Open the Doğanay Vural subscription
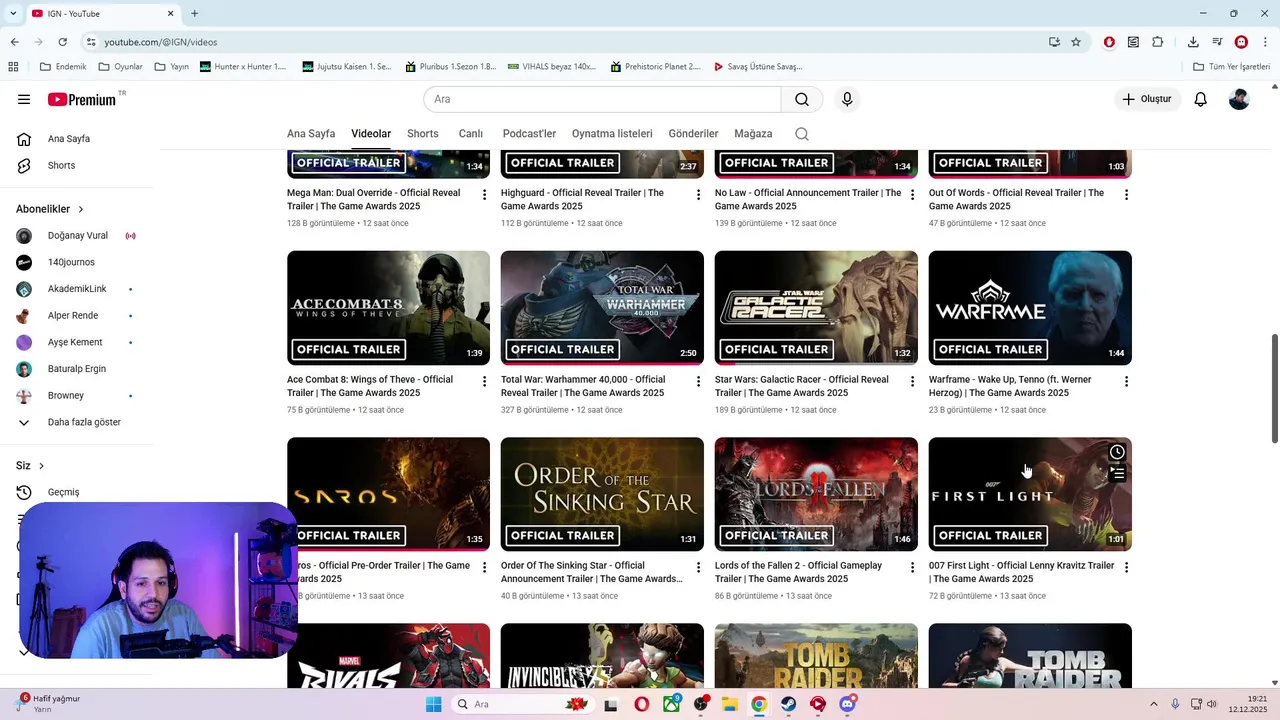 point(77,236)
